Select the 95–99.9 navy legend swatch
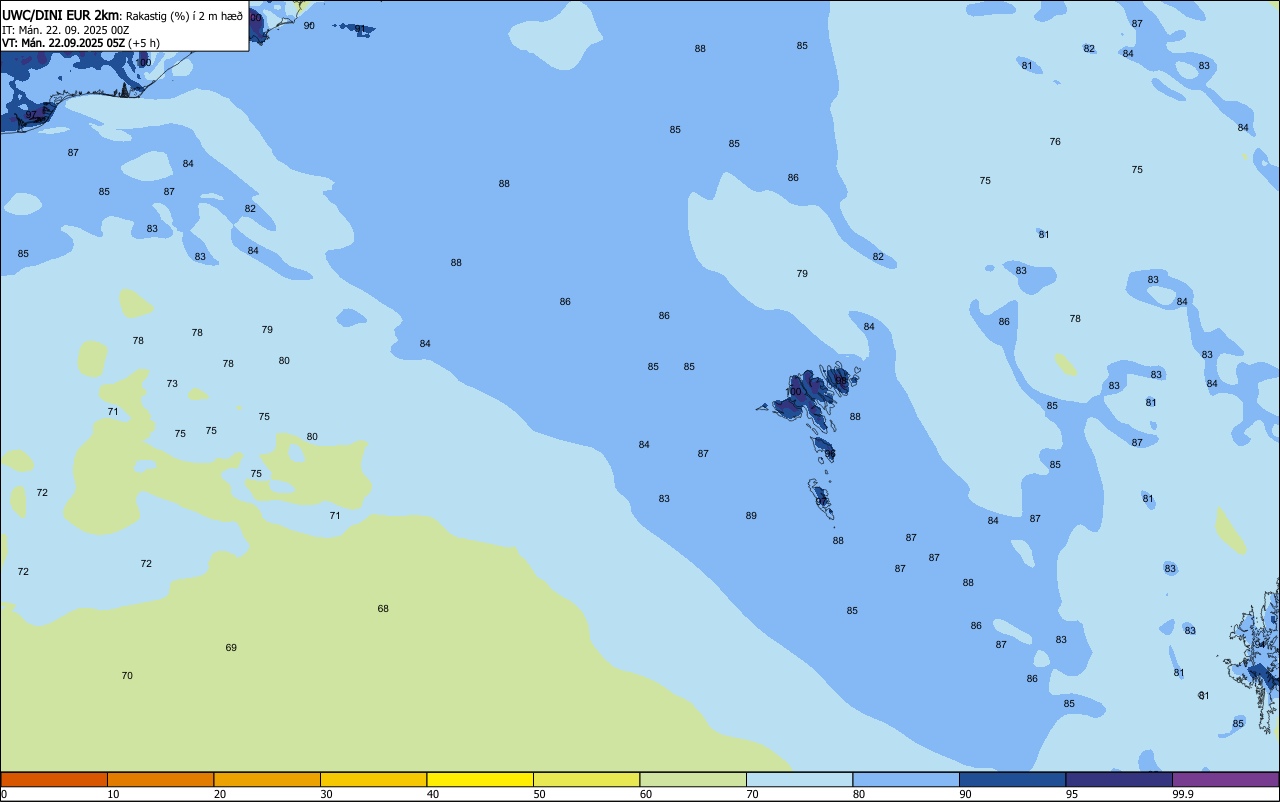 (x=1119, y=779)
